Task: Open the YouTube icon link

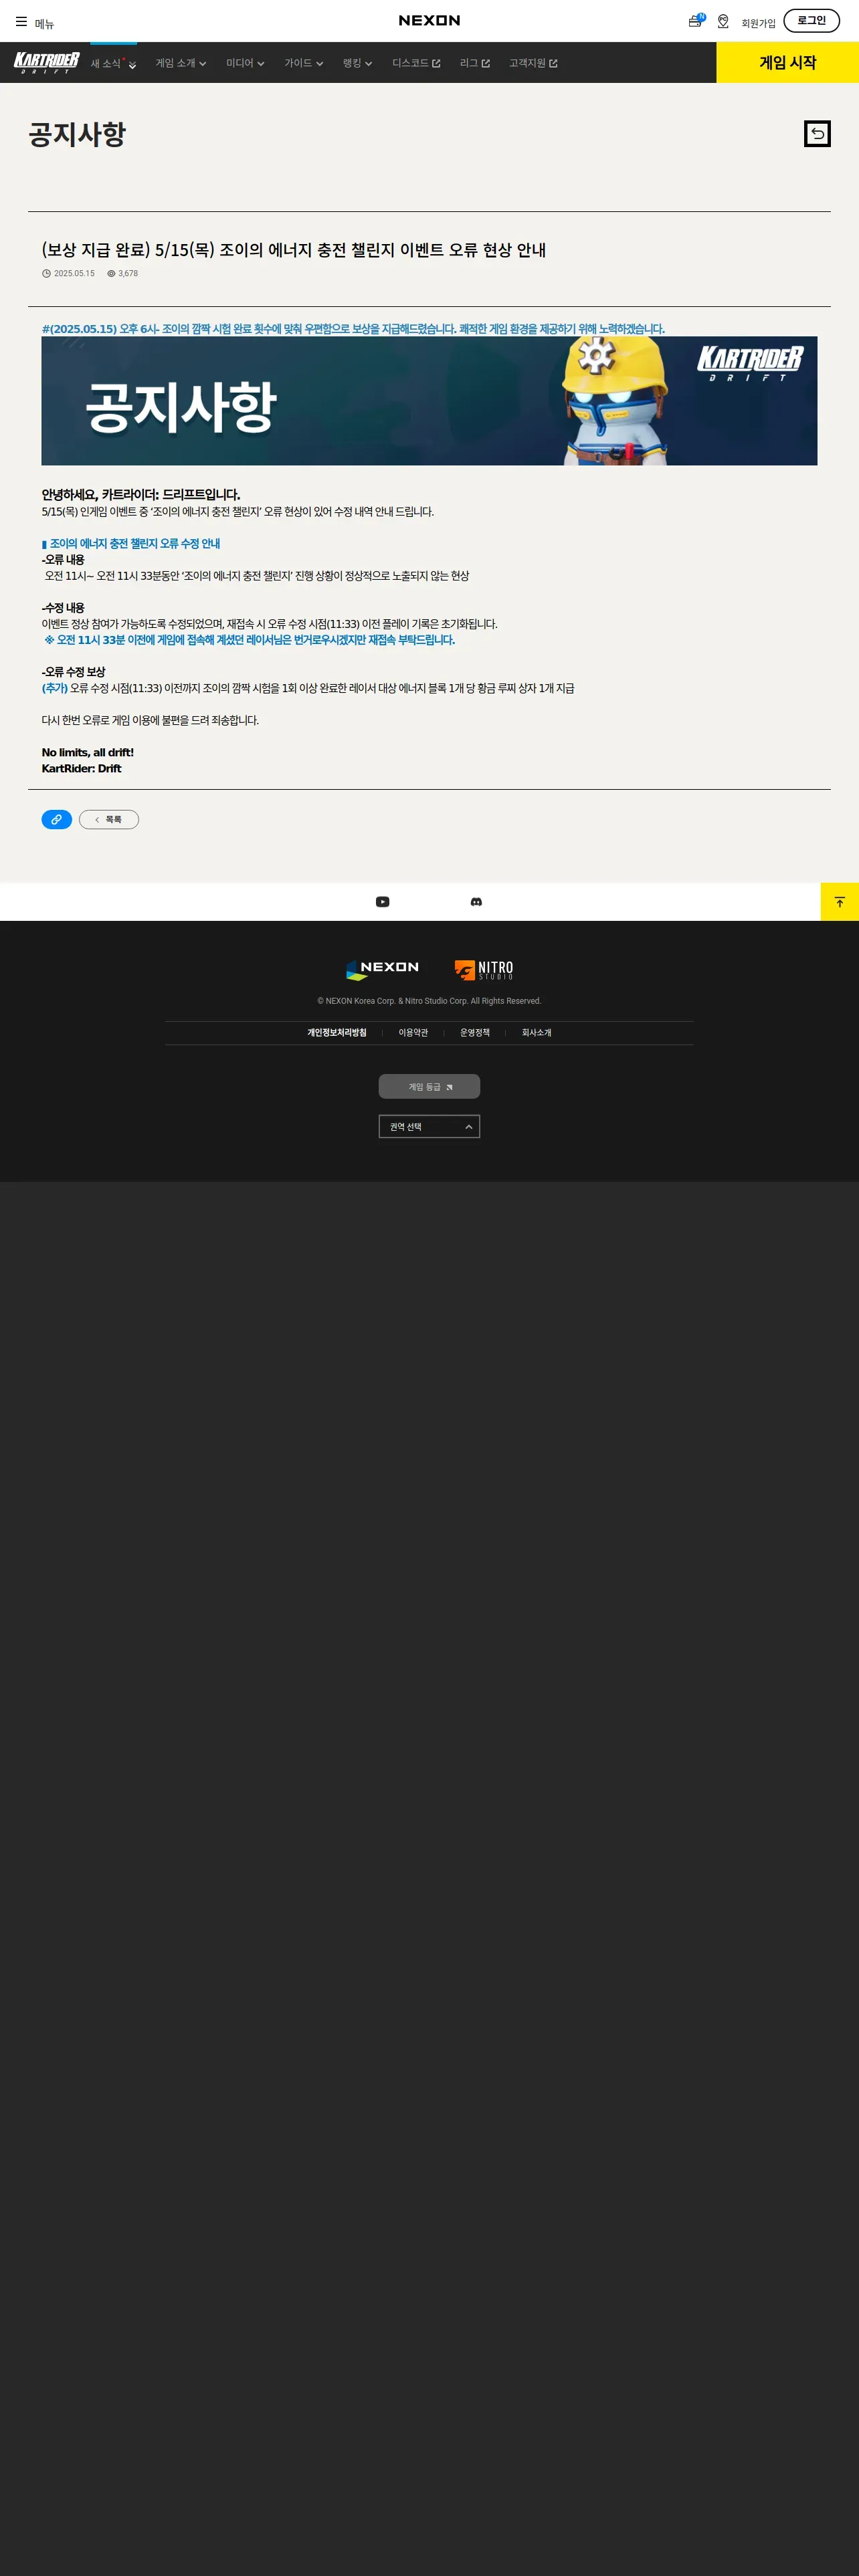Action: point(382,902)
